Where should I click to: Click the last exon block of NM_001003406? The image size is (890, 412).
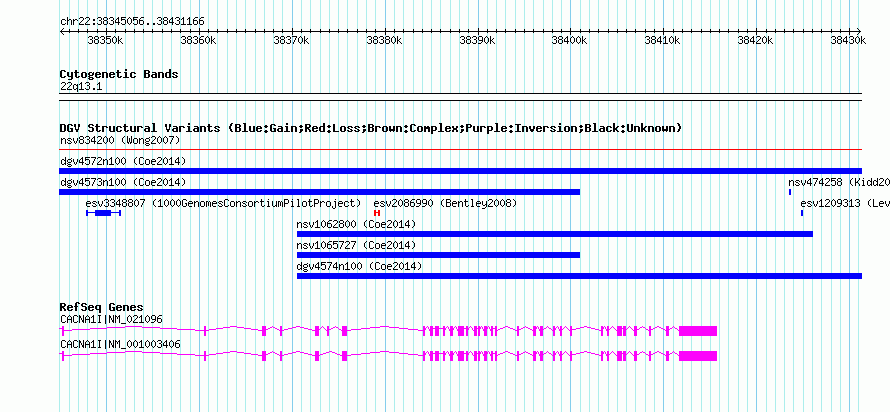pos(698,356)
